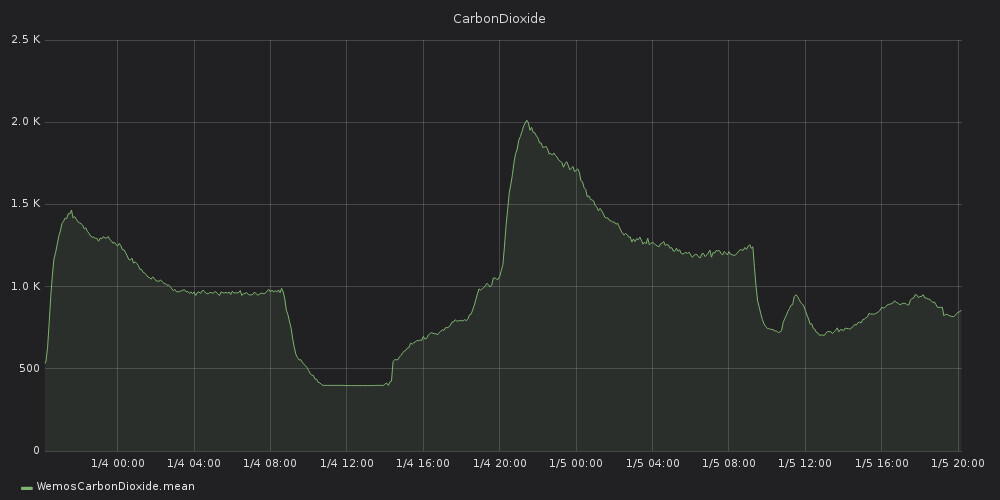Click the 500 y-axis label
This screenshot has width=1000, height=500.
[x=27, y=368]
